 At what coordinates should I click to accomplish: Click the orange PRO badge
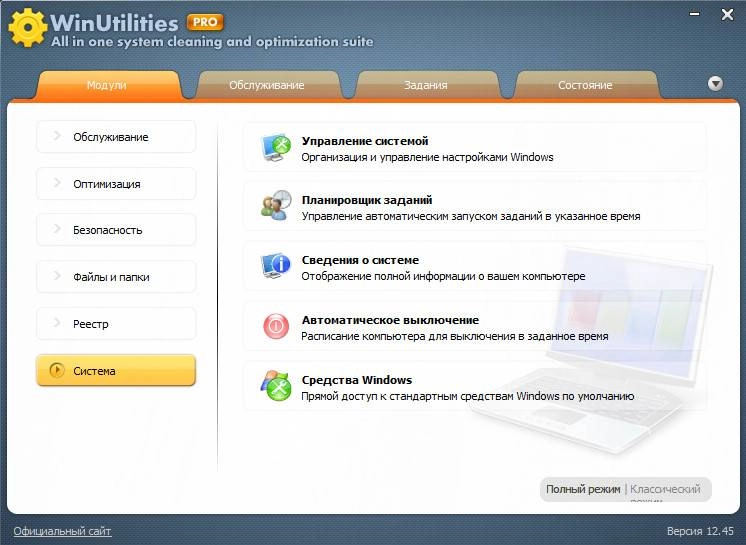coord(205,22)
